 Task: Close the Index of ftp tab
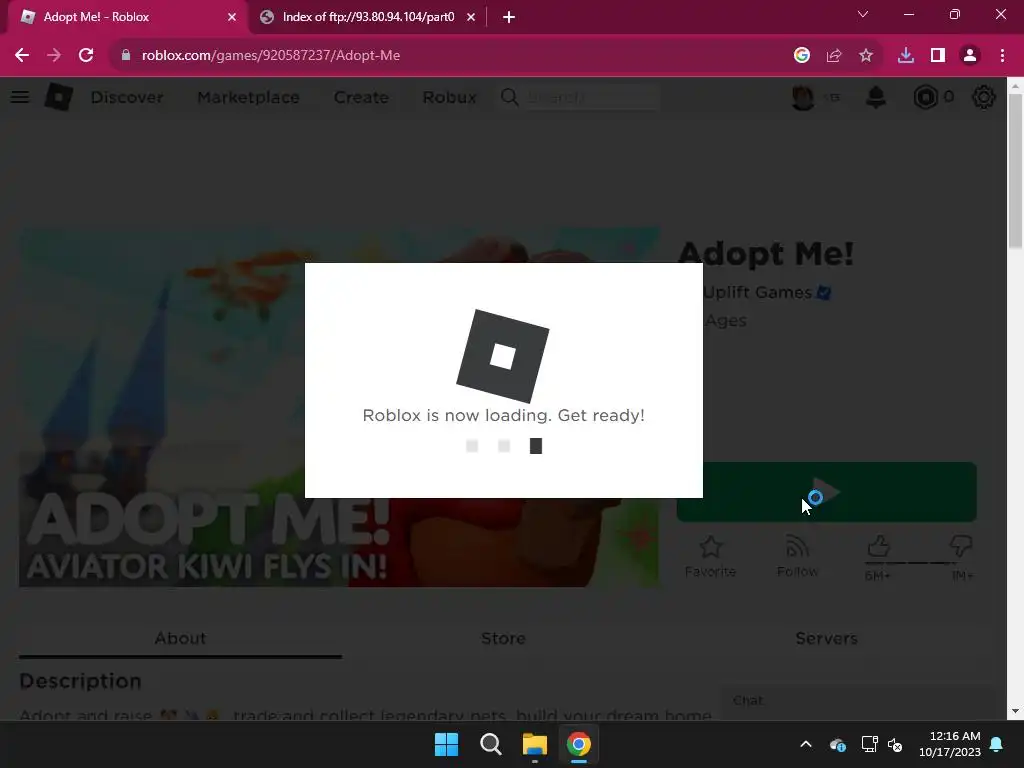471,17
